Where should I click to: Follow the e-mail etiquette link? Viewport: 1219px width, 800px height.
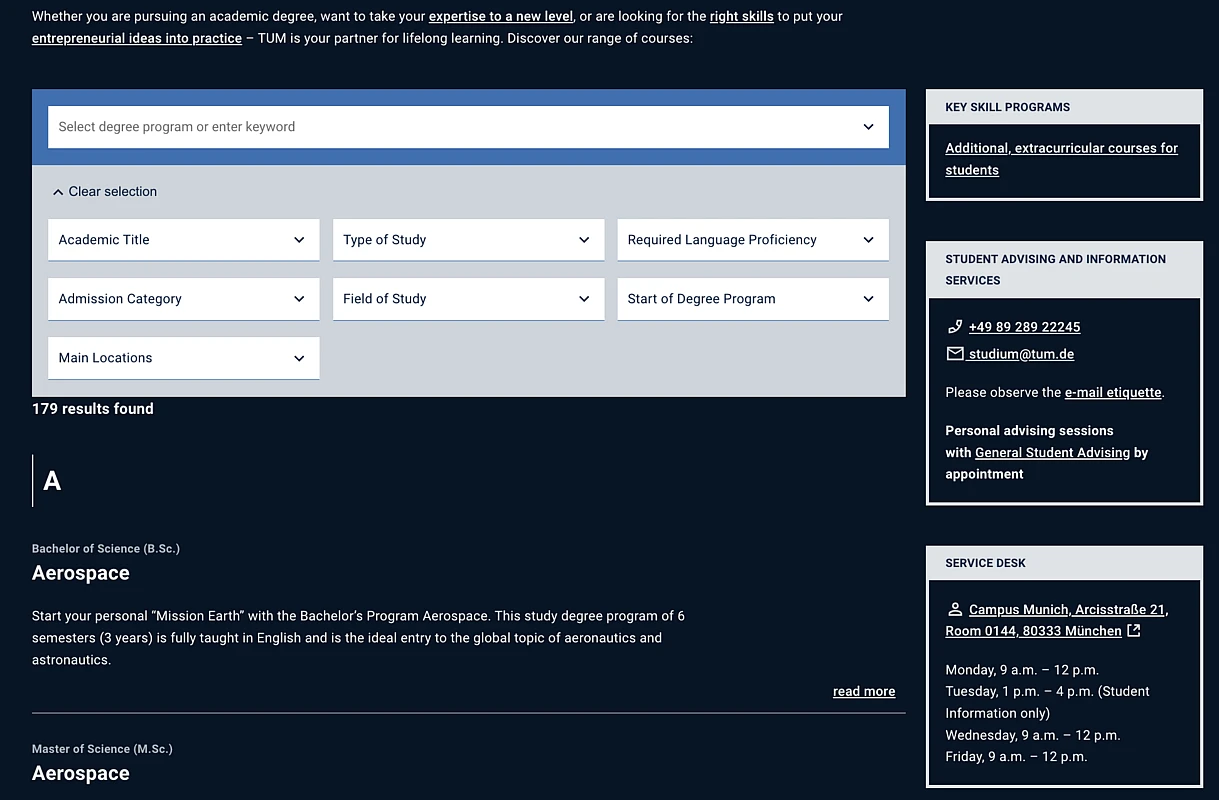click(1112, 392)
